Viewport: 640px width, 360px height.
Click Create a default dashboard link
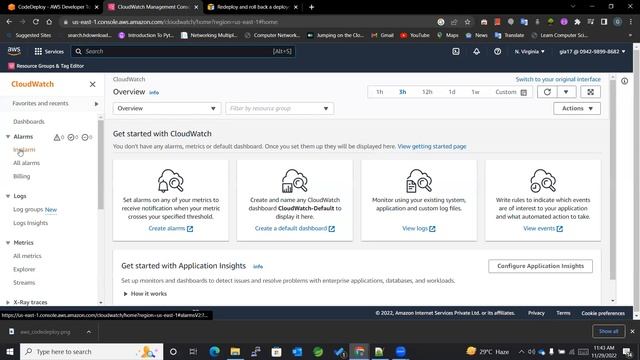[295, 229]
